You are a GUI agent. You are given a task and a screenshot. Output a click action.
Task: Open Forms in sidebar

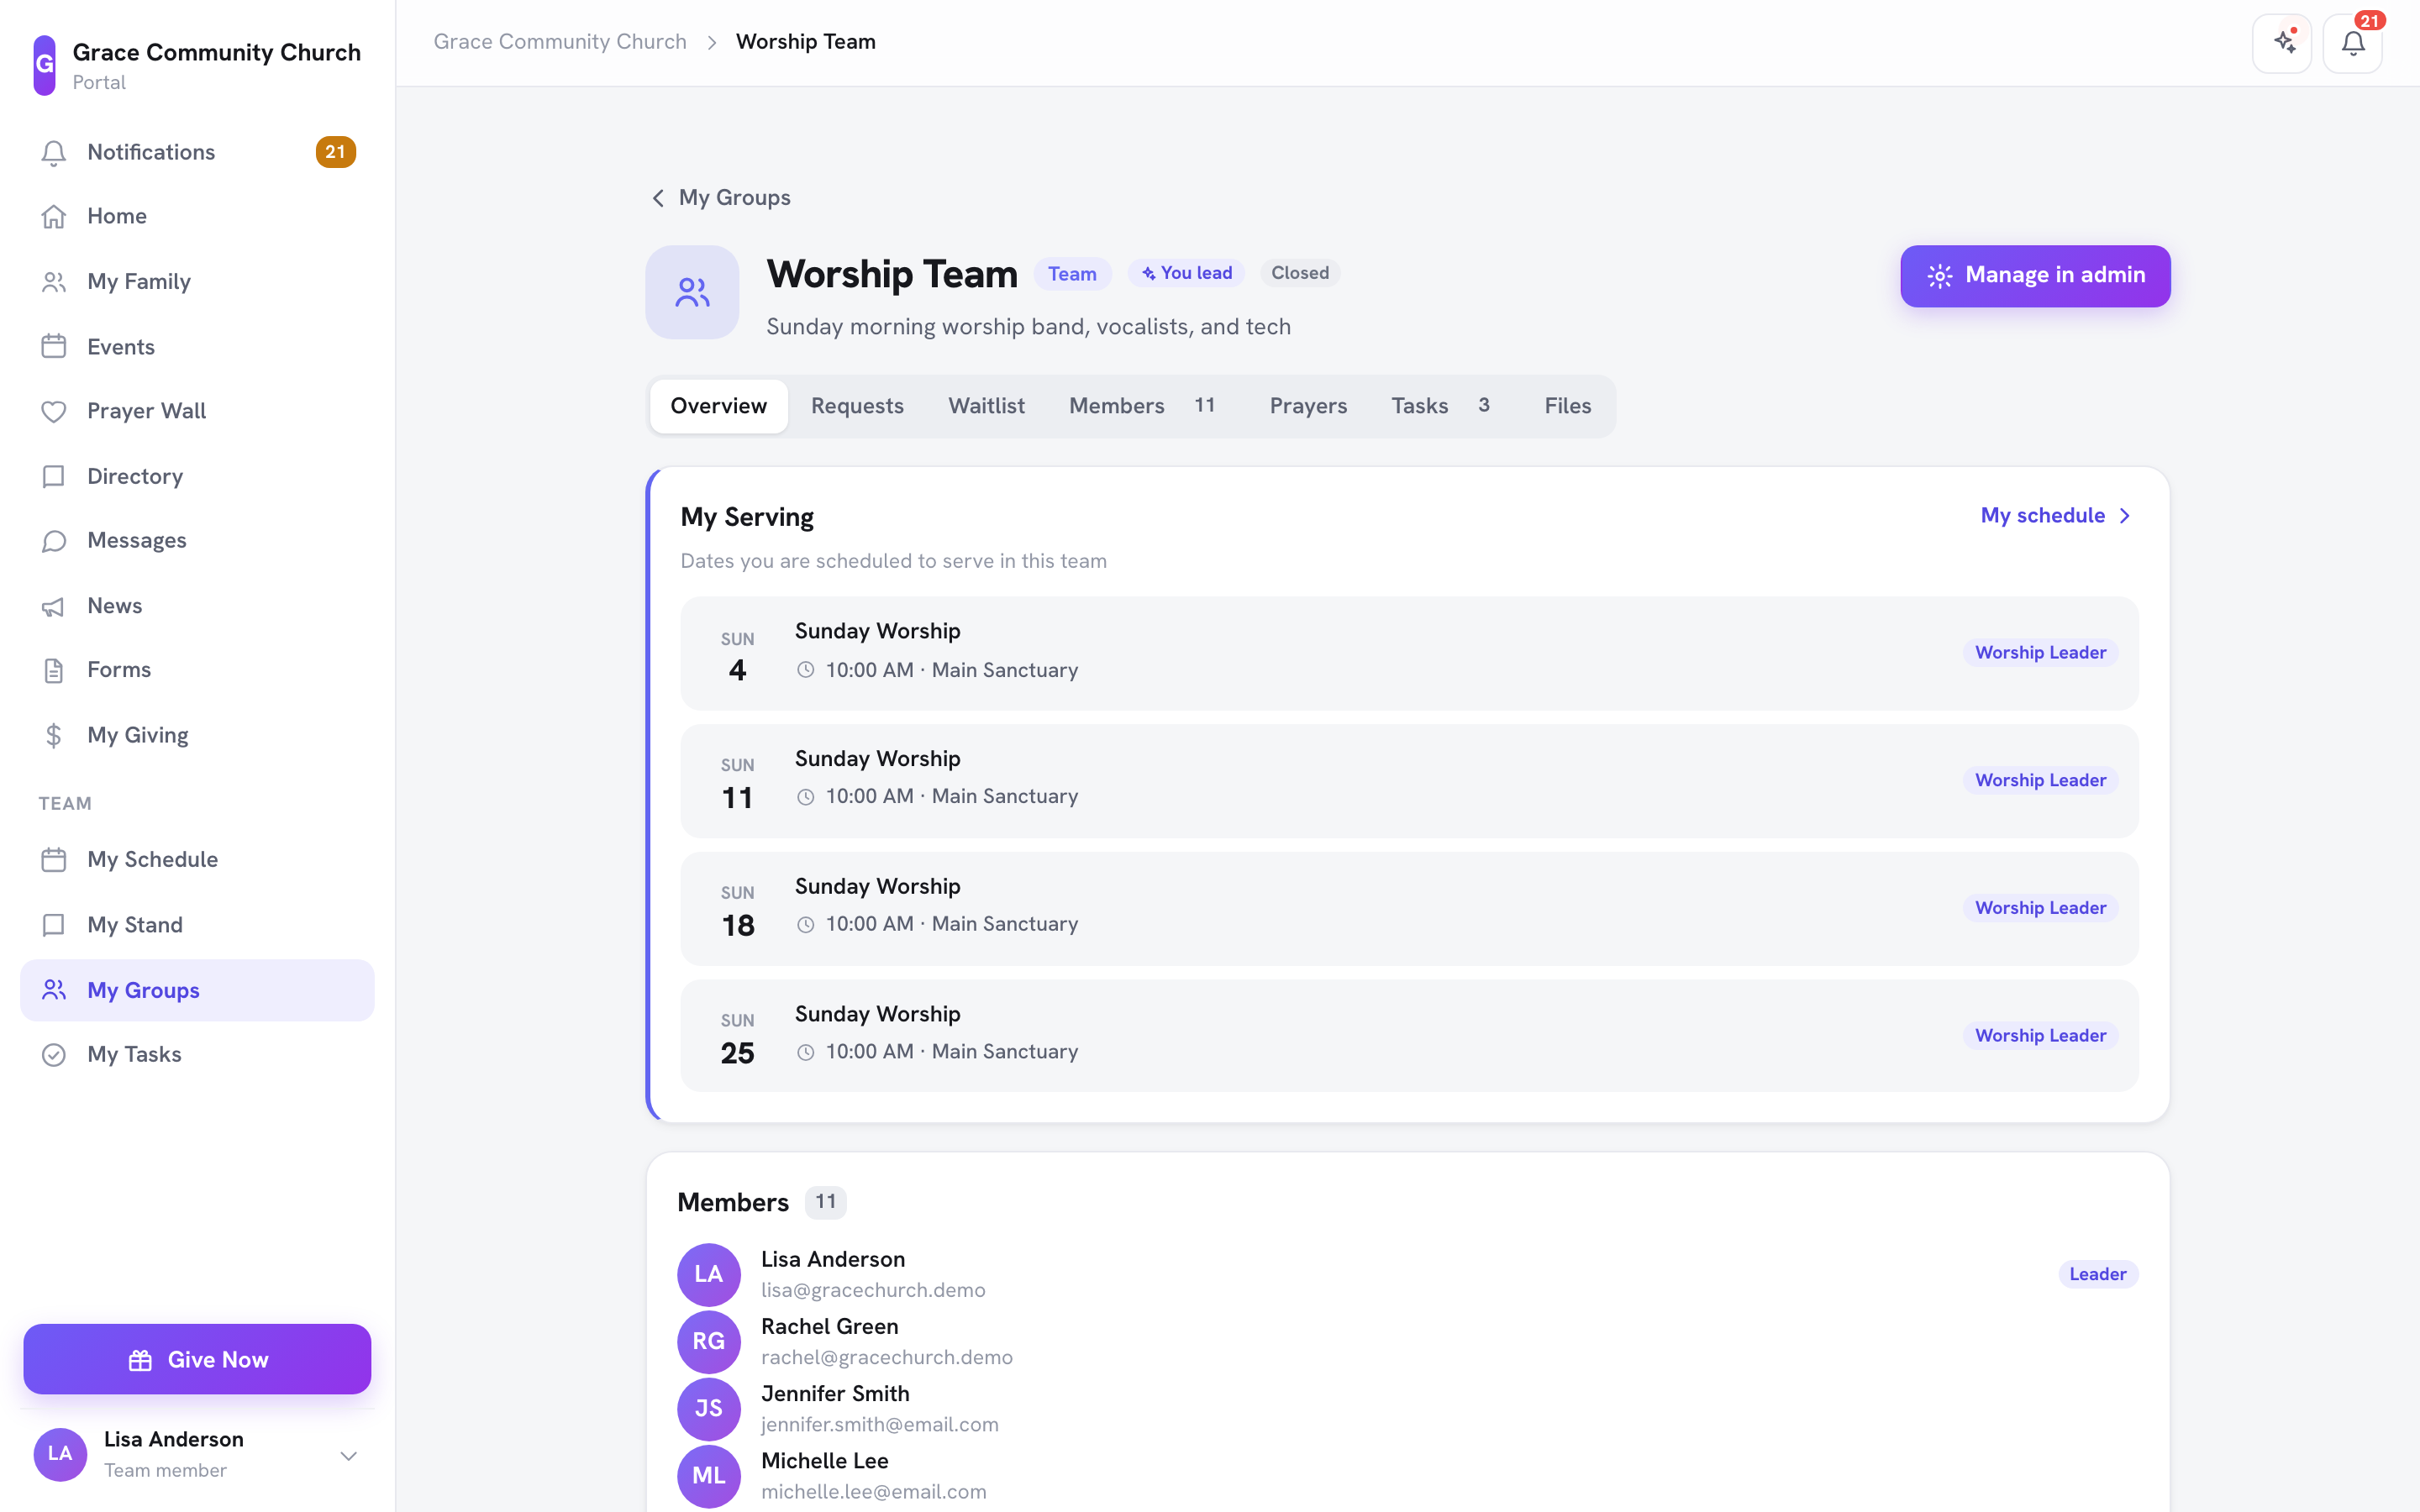click(x=197, y=670)
